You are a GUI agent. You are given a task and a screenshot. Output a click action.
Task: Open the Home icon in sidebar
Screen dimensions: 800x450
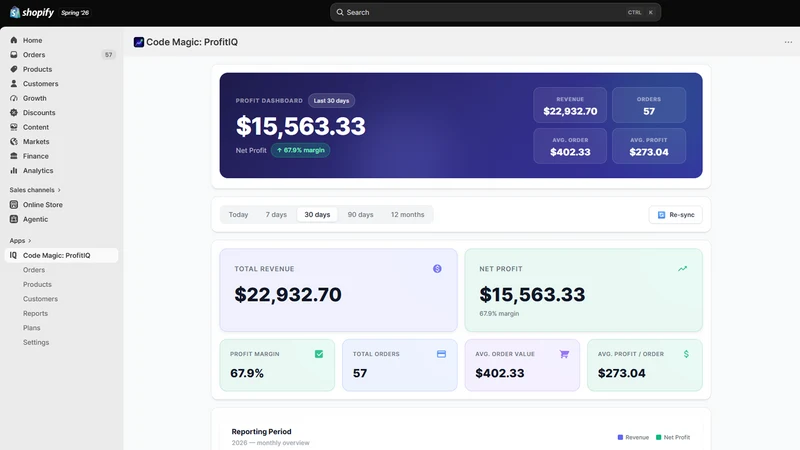[x=14, y=40]
